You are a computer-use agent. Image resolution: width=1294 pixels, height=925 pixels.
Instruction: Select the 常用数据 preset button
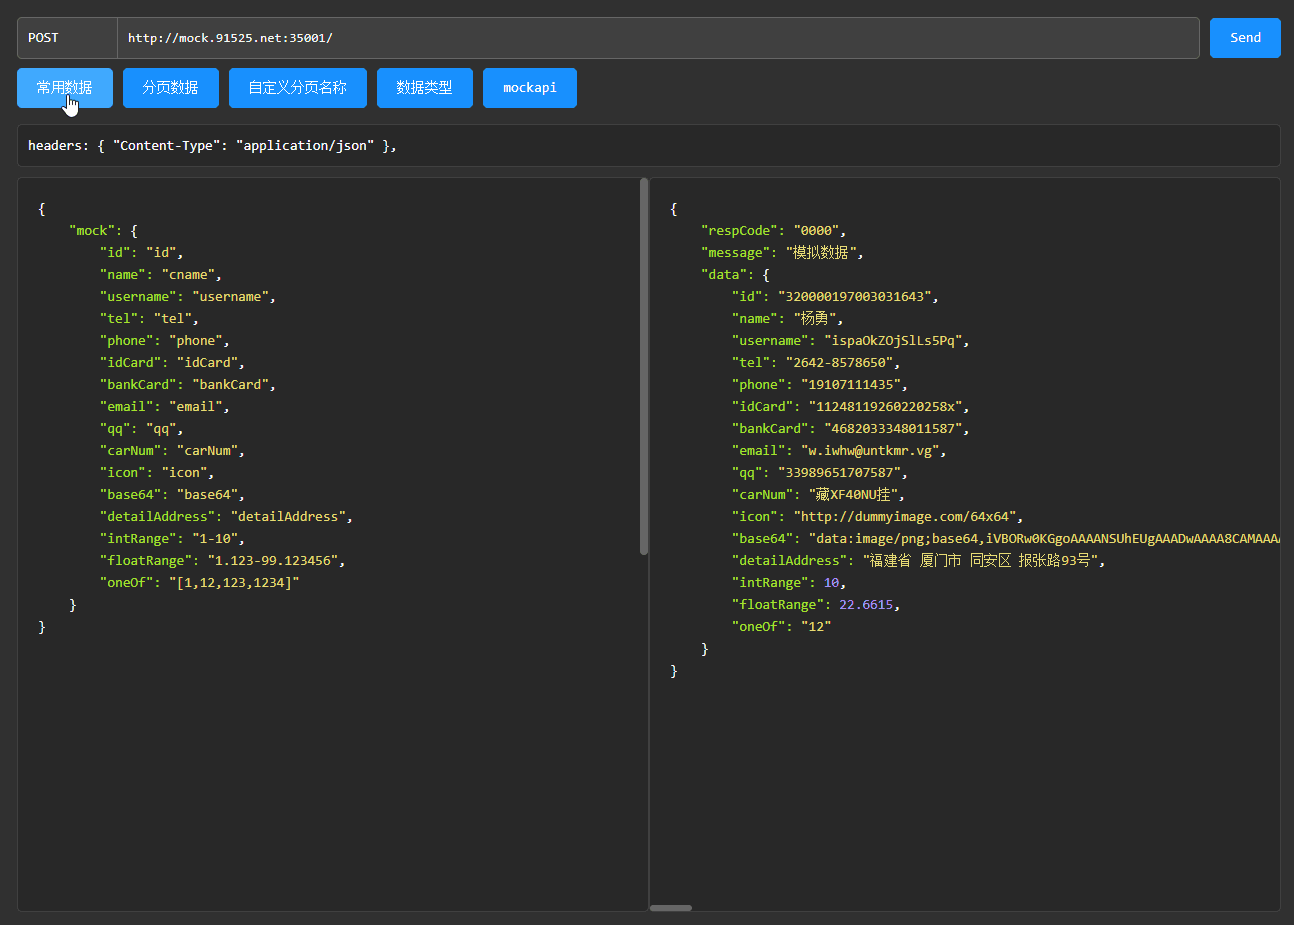65,88
